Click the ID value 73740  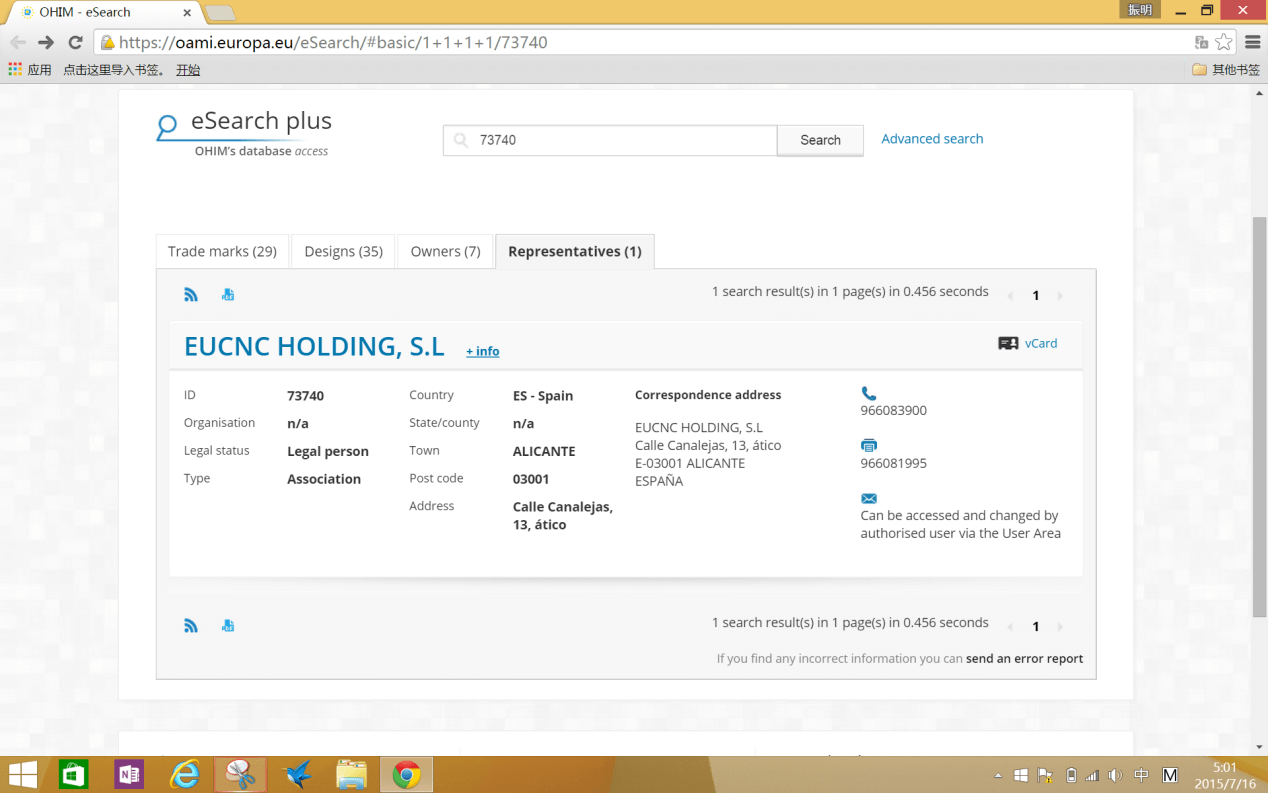(305, 396)
